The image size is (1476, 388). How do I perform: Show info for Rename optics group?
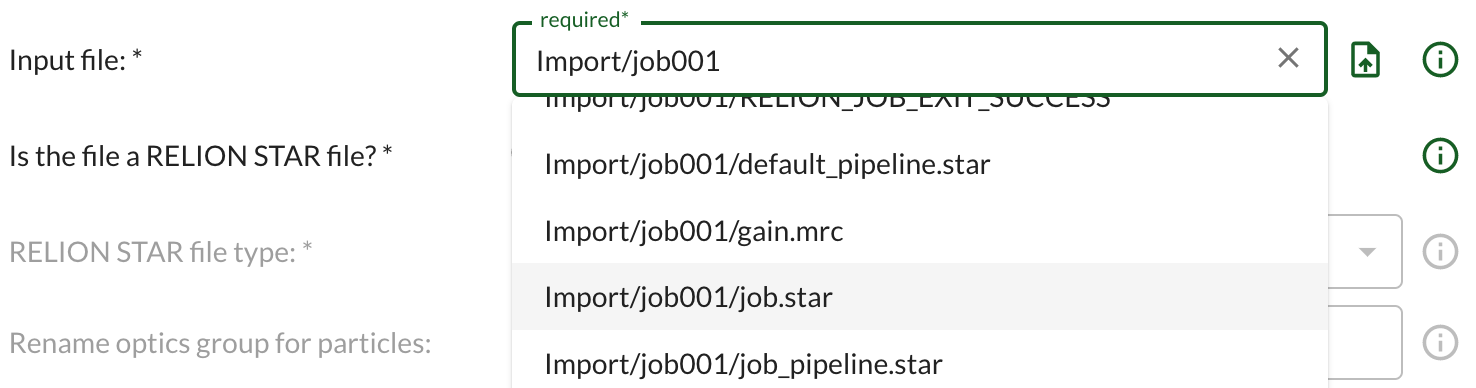click(1439, 342)
